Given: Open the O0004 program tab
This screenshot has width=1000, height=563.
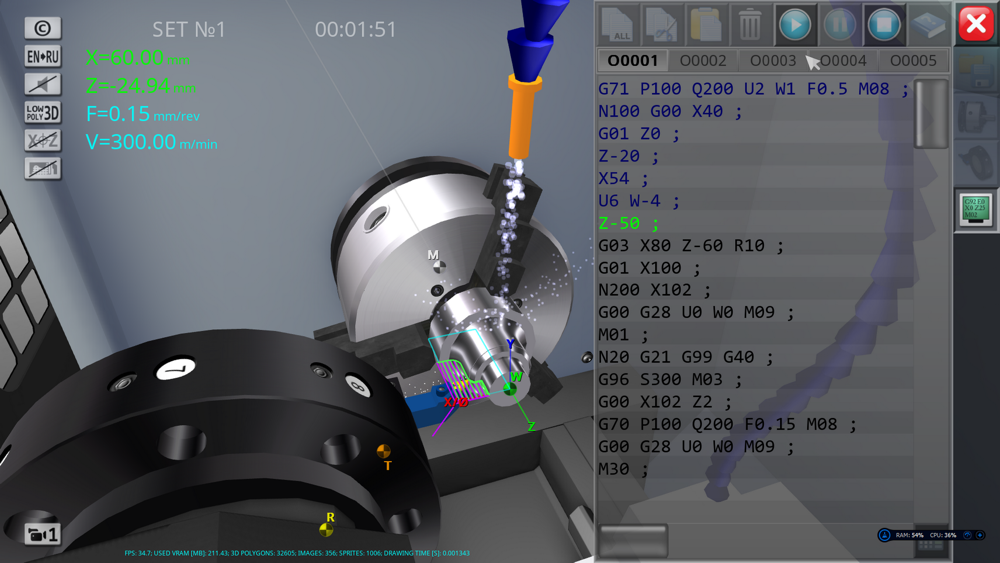Looking at the screenshot, I should tap(843, 61).
